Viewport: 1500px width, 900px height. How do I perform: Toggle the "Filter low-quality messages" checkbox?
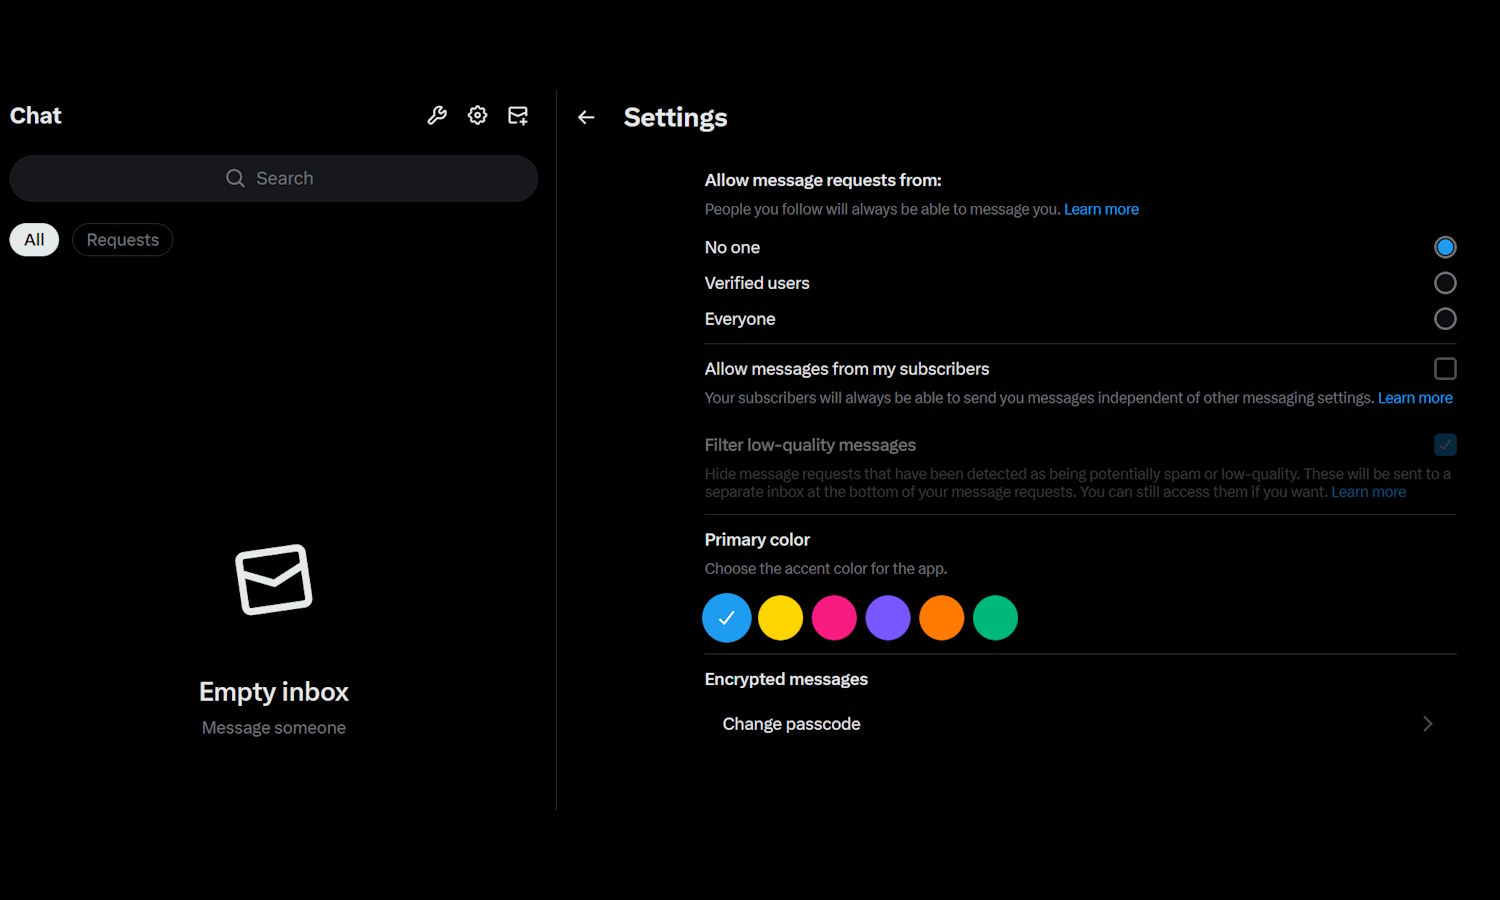click(1445, 445)
